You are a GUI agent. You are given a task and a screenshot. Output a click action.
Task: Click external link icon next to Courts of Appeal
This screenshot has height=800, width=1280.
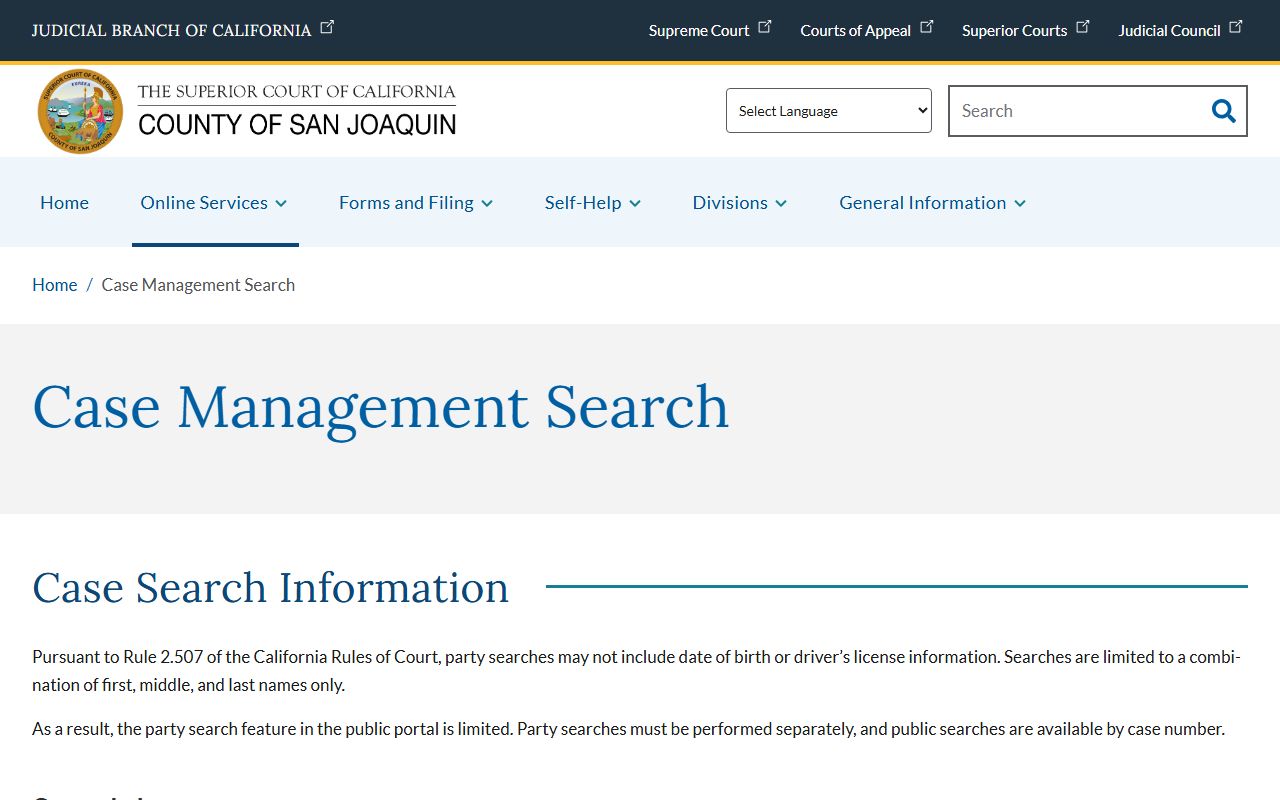pos(926,27)
